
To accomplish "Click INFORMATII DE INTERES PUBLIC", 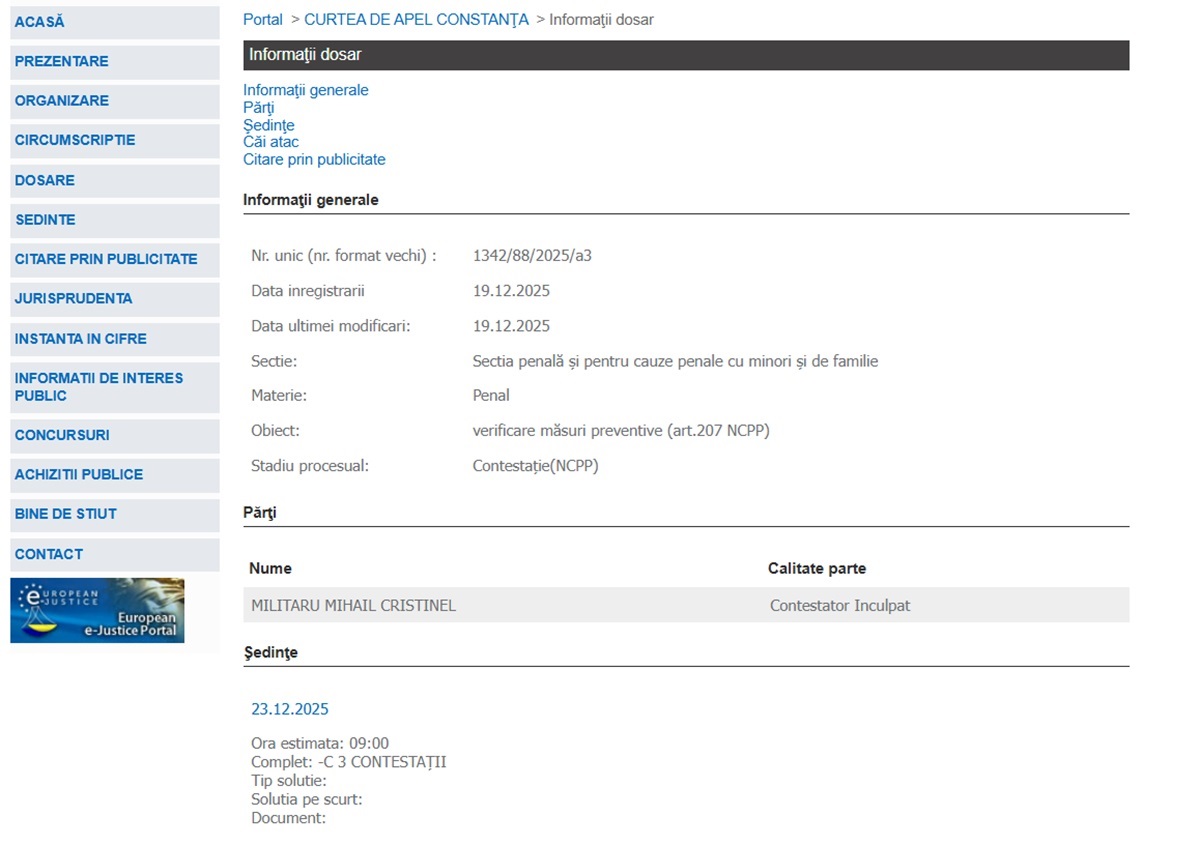I will click(98, 387).
